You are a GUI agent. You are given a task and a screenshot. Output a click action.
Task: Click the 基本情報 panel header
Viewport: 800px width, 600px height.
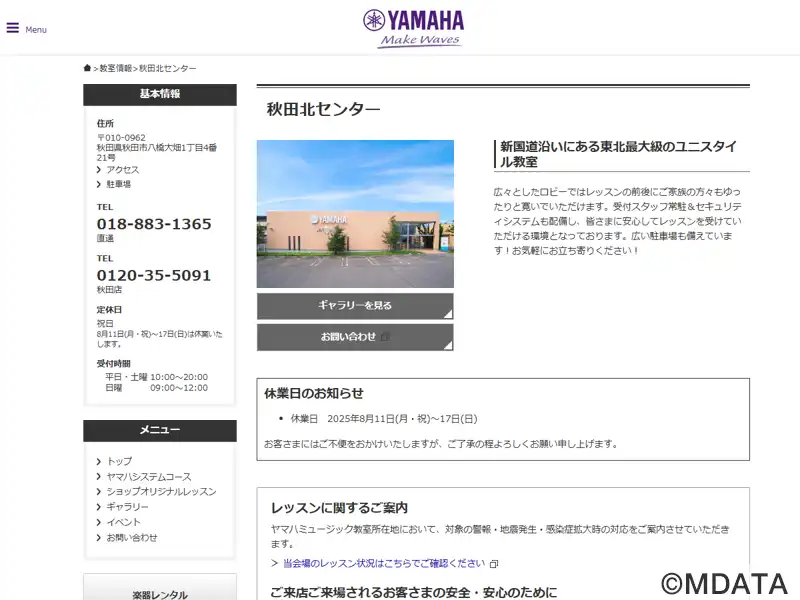(160, 94)
